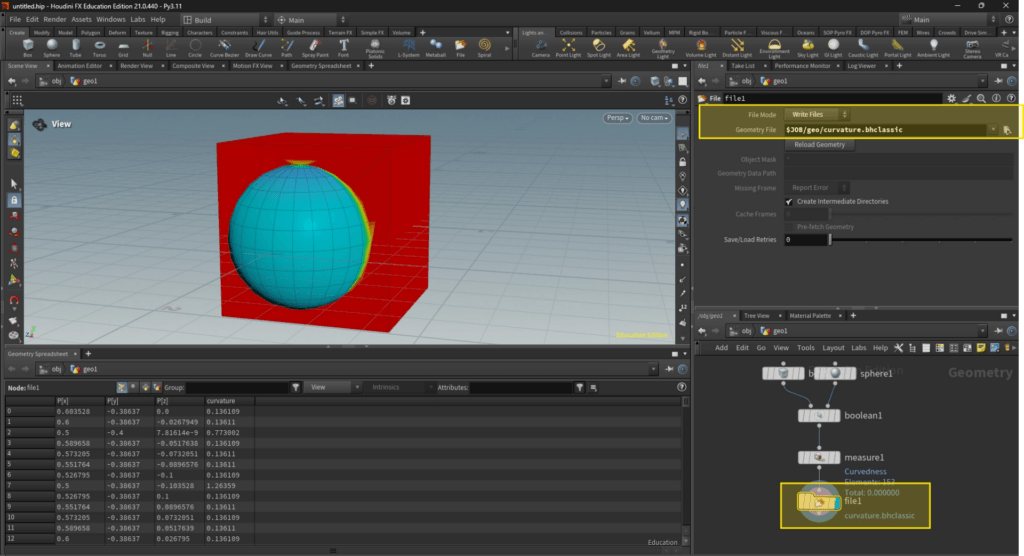The width and height of the screenshot is (1024, 556).
Task: Toggle the lock selection tool in viewport sidebar
Action: (x=14, y=200)
